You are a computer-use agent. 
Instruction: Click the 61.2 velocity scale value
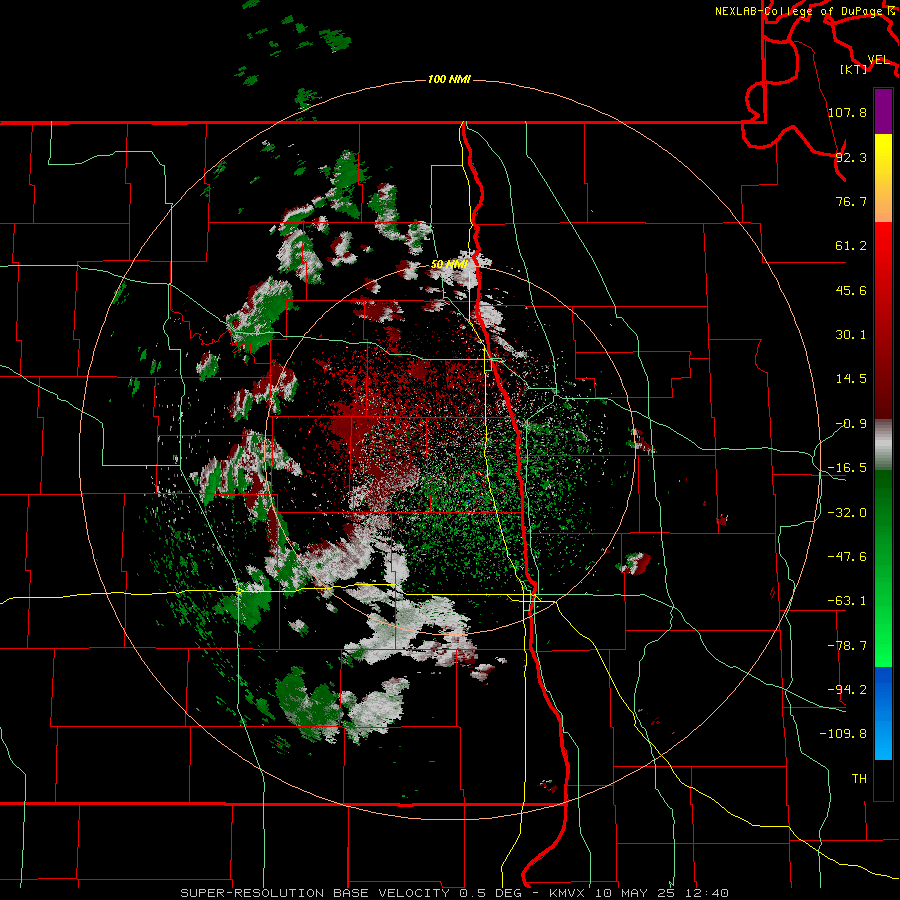851,246
